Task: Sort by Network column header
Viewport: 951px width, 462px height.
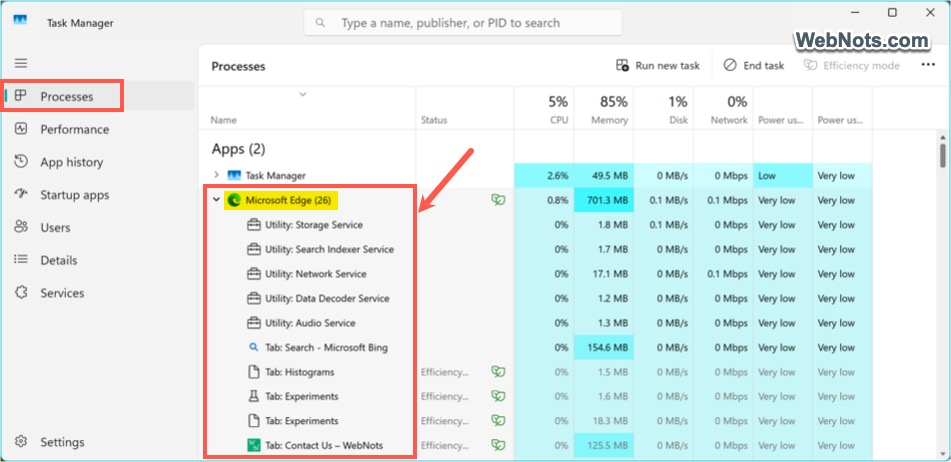Action: point(723,109)
